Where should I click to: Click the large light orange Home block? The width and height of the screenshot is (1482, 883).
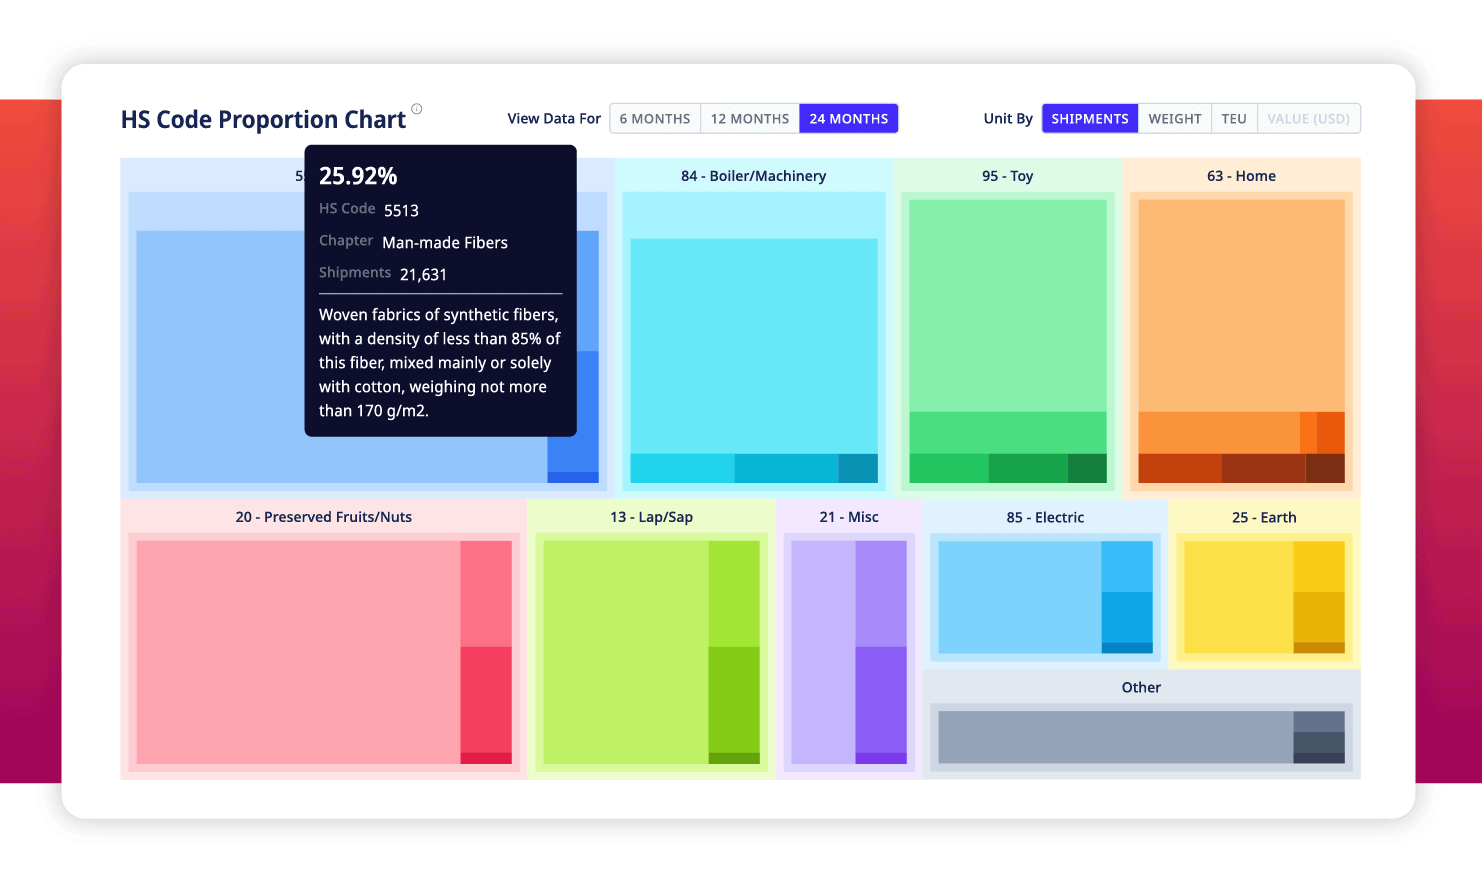pyautogui.click(x=1241, y=305)
